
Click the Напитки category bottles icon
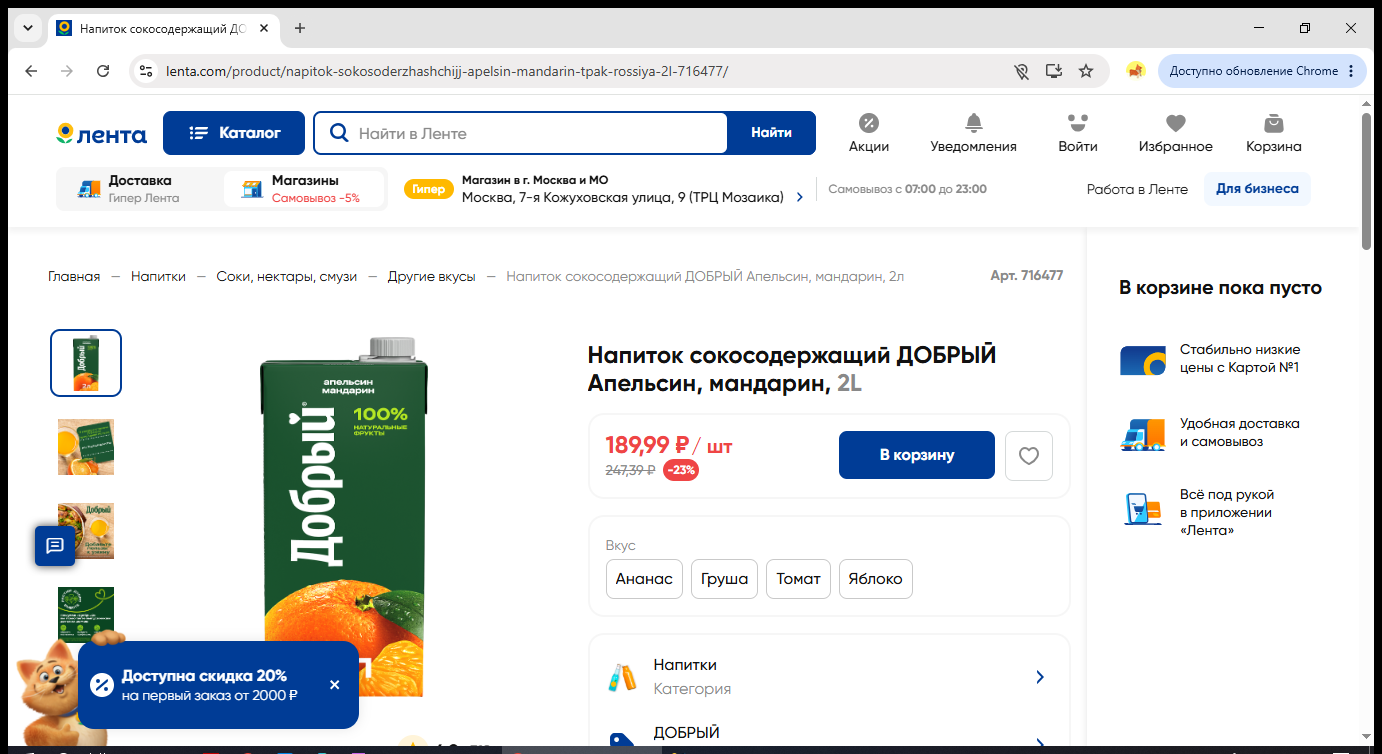click(x=622, y=677)
